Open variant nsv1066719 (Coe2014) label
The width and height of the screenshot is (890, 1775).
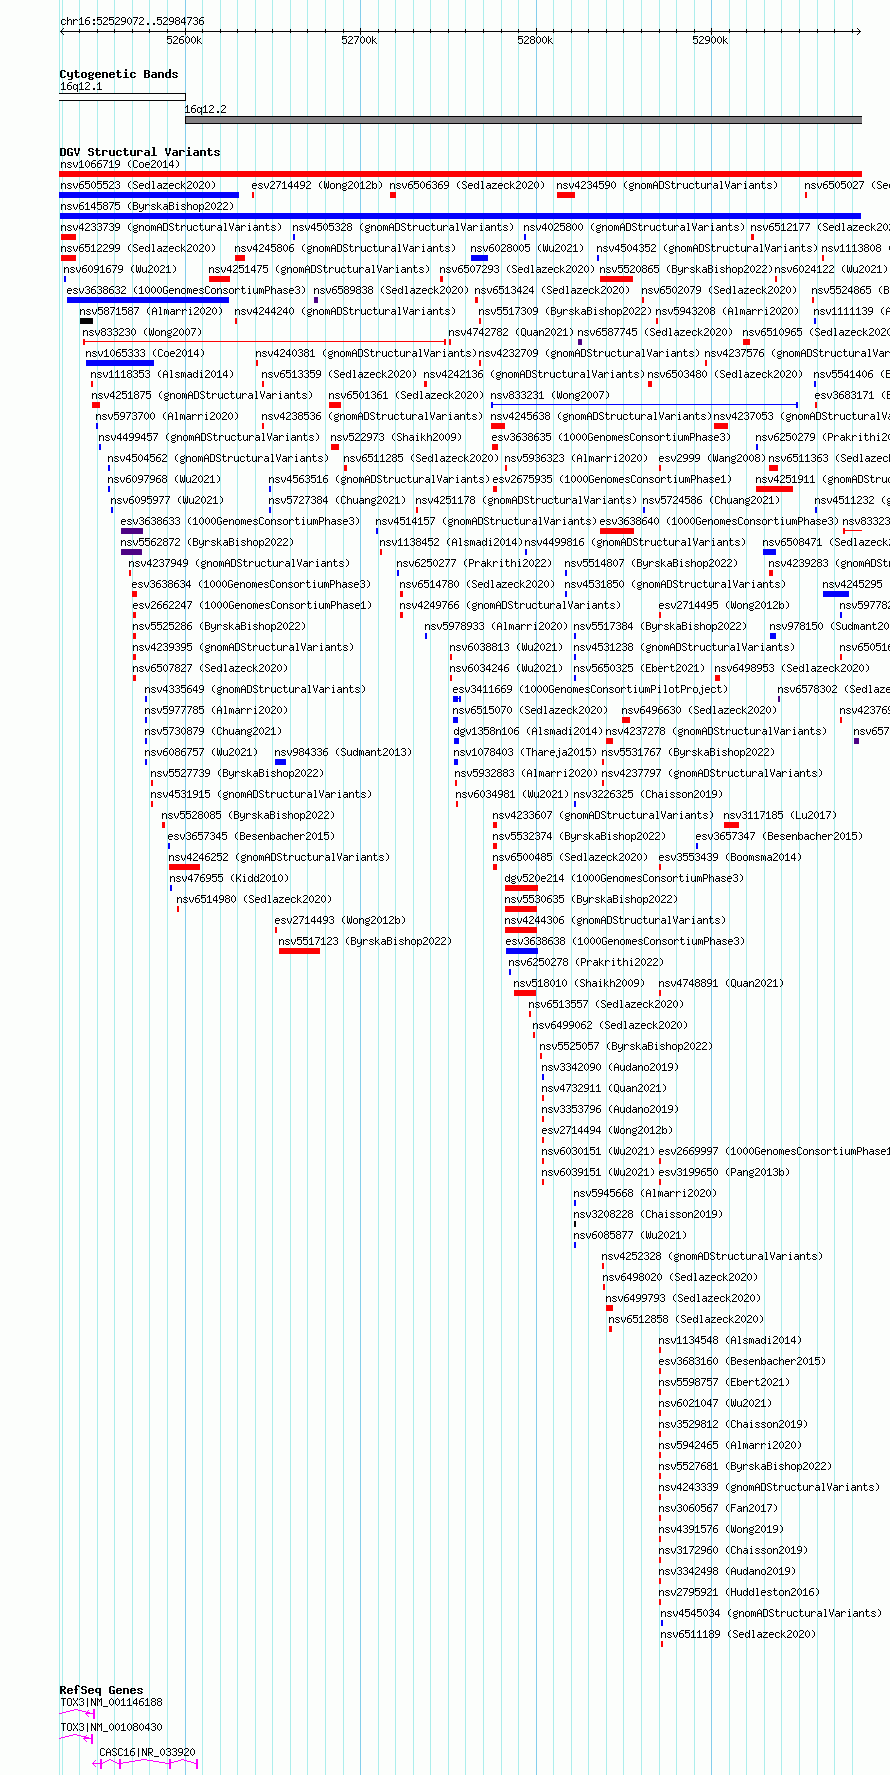(x=120, y=164)
